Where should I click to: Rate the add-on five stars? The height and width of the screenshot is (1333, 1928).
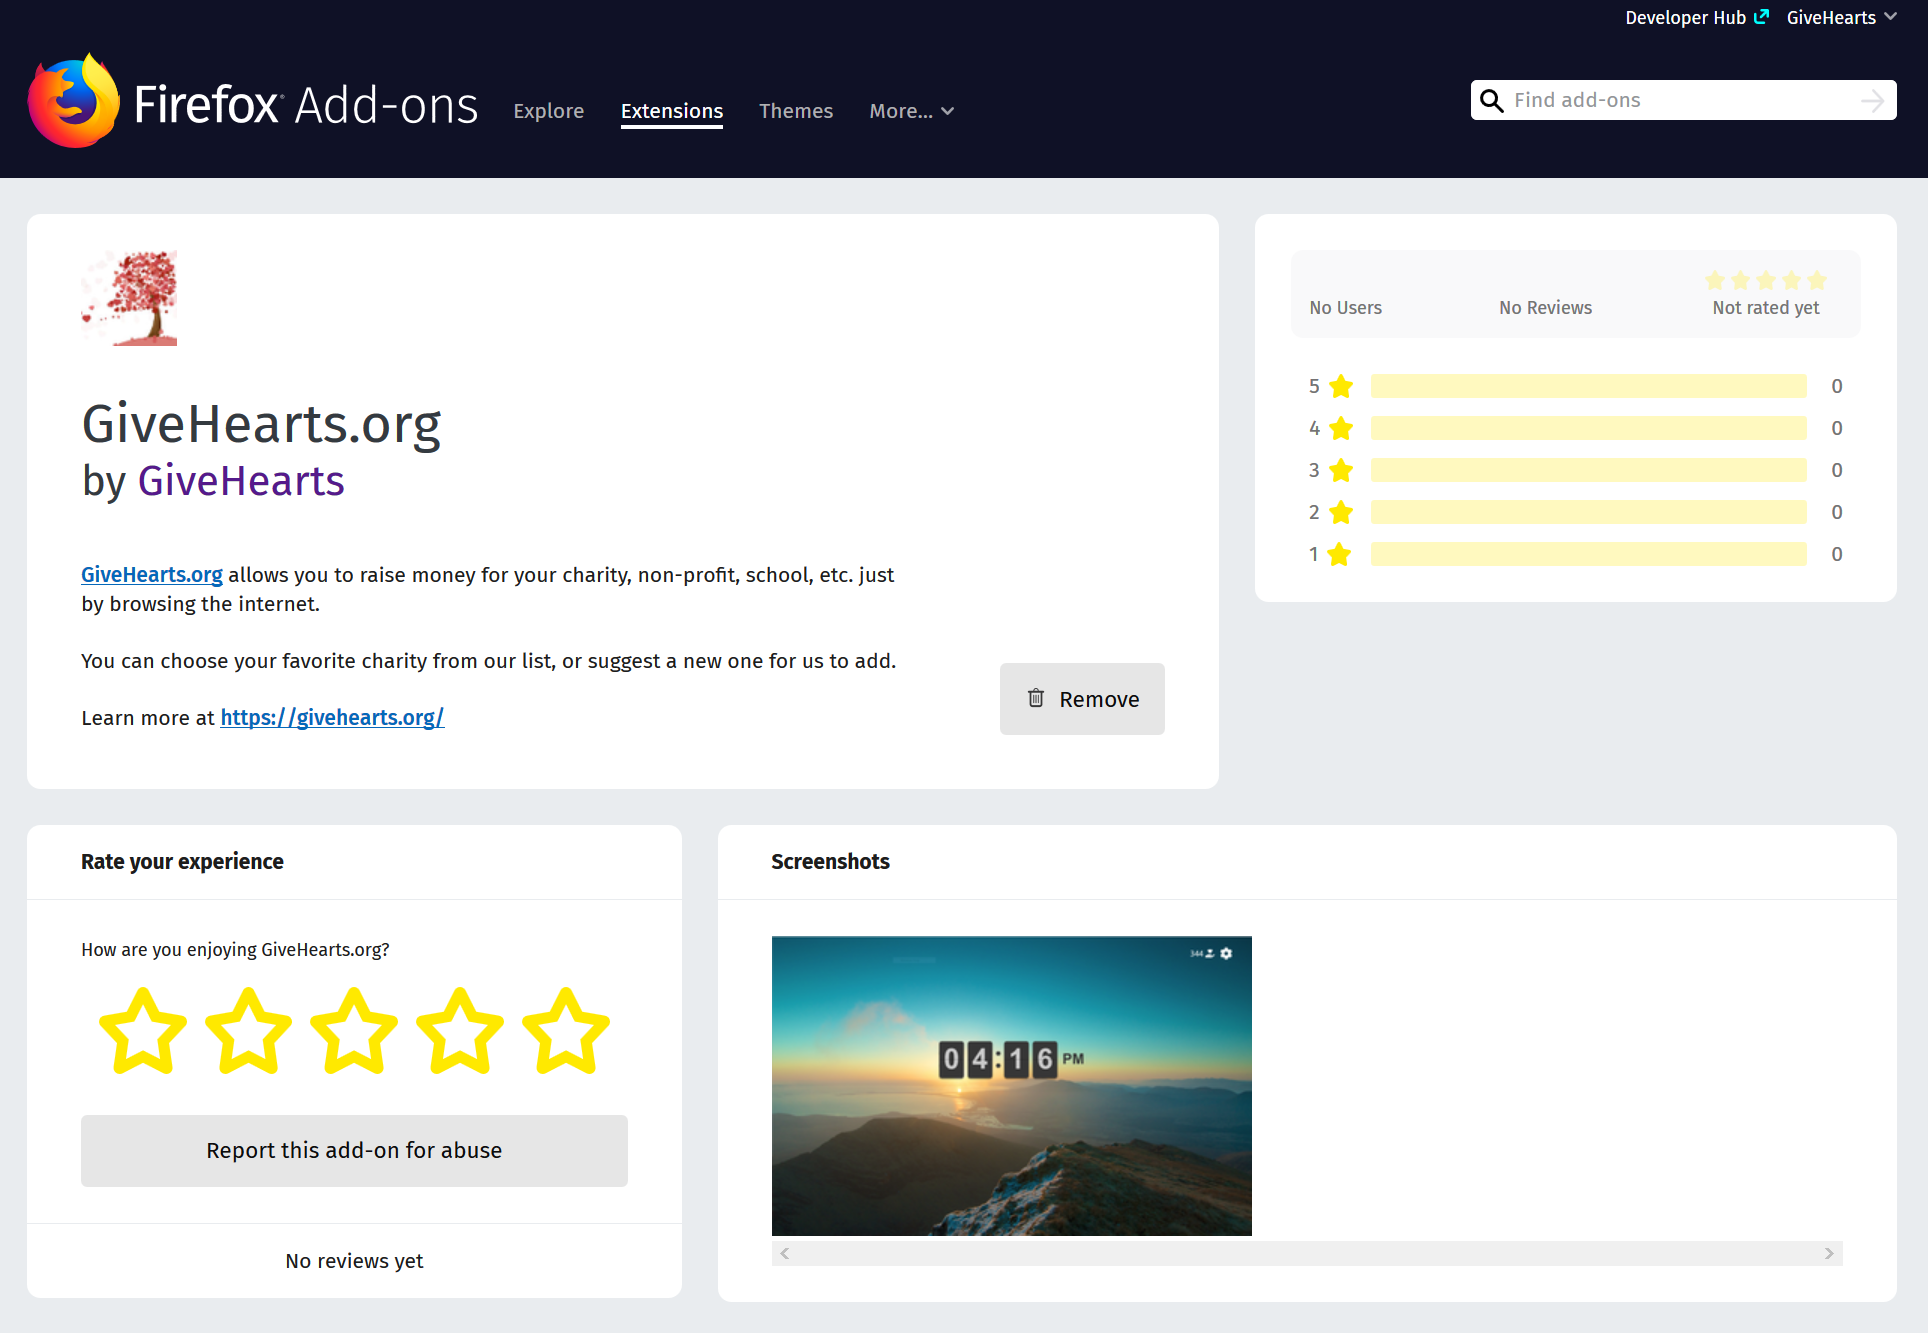point(566,1031)
